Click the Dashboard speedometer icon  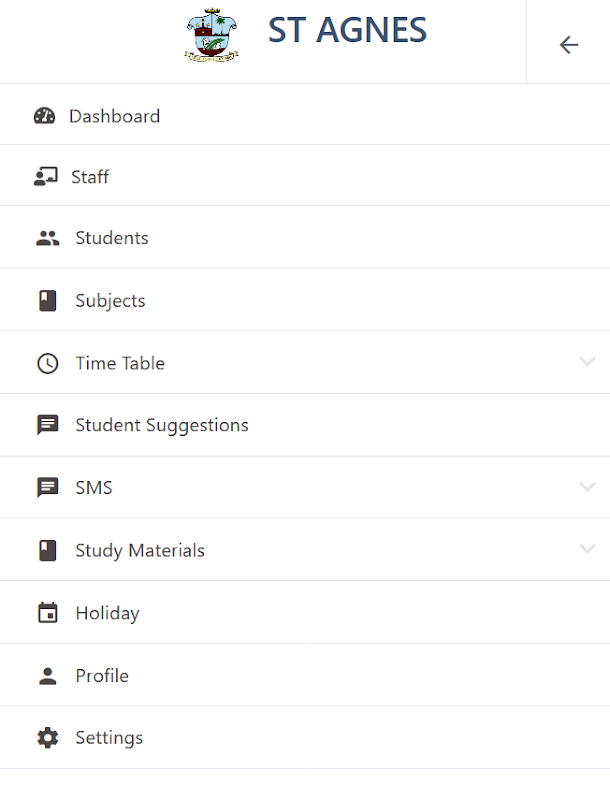pyautogui.click(x=44, y=116)
